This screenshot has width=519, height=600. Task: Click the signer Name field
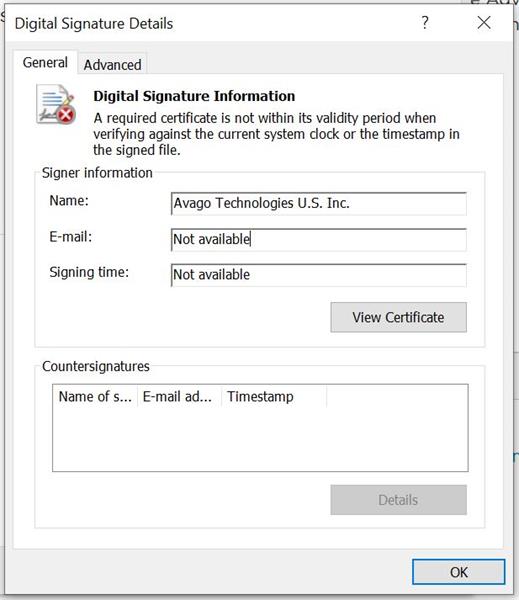[318, 204]
